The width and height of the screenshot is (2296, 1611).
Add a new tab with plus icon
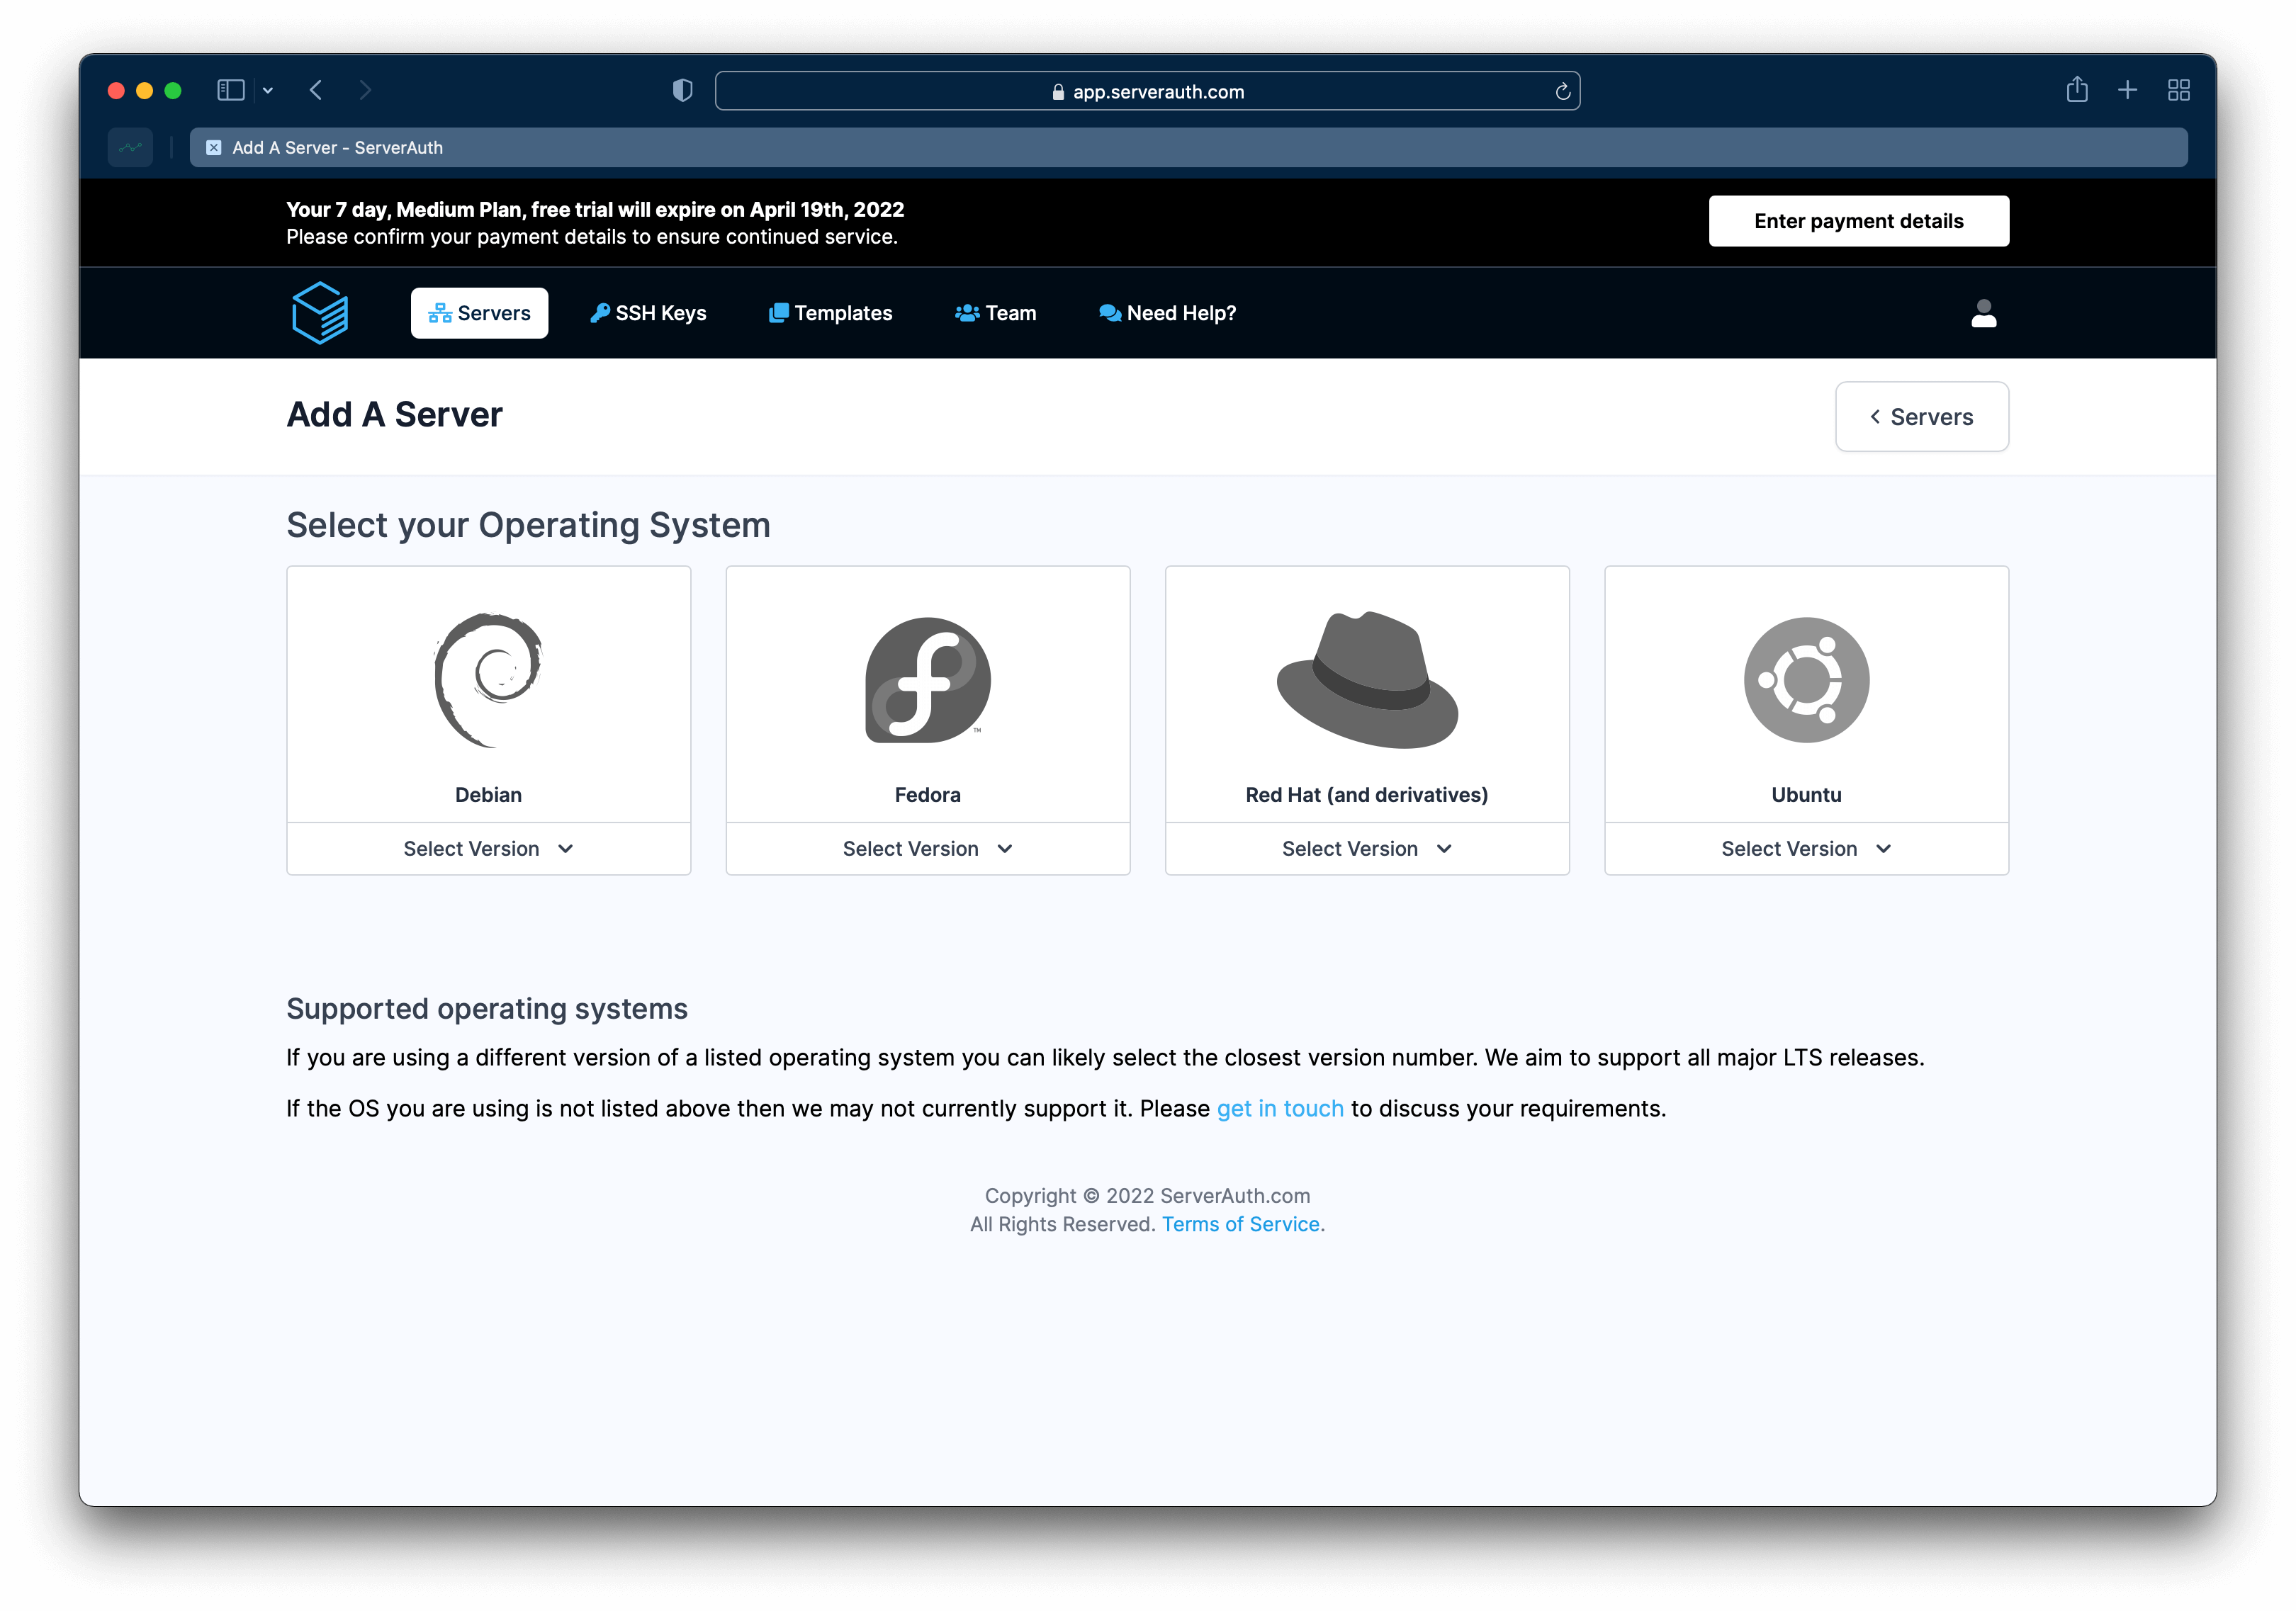point(2128,90)
